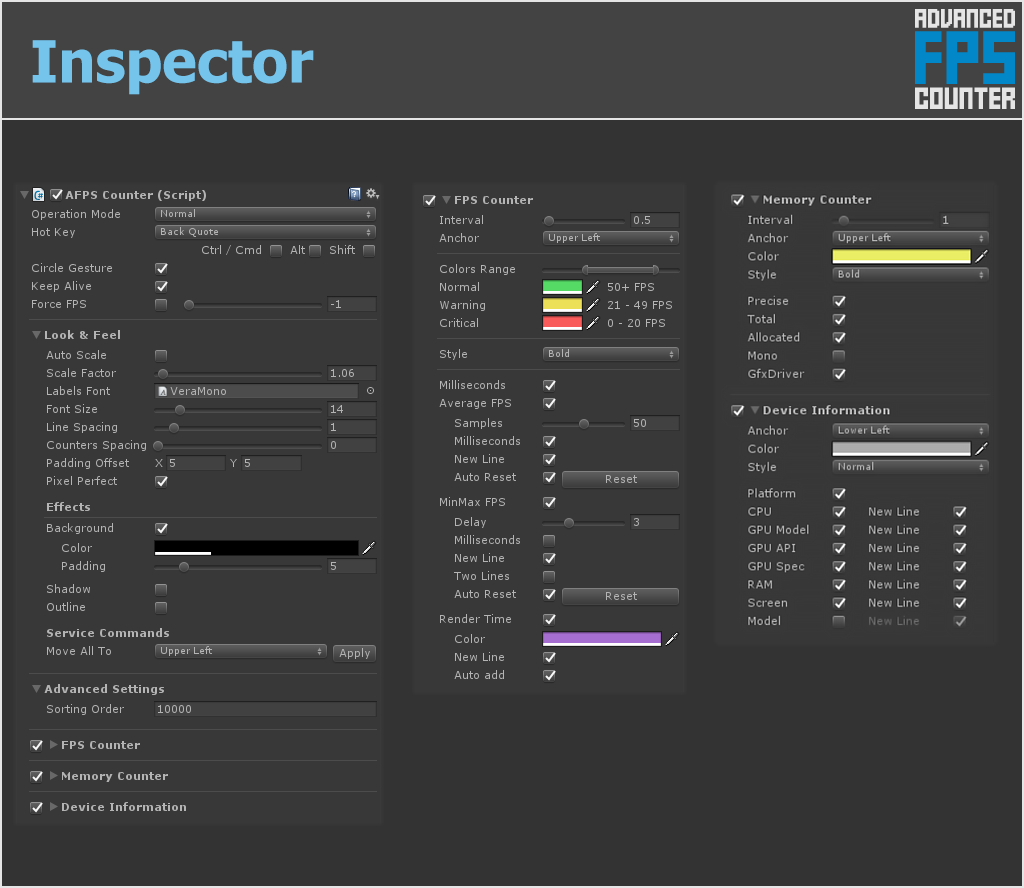Click the VeraMono font asset icon

tap(163, 391)
